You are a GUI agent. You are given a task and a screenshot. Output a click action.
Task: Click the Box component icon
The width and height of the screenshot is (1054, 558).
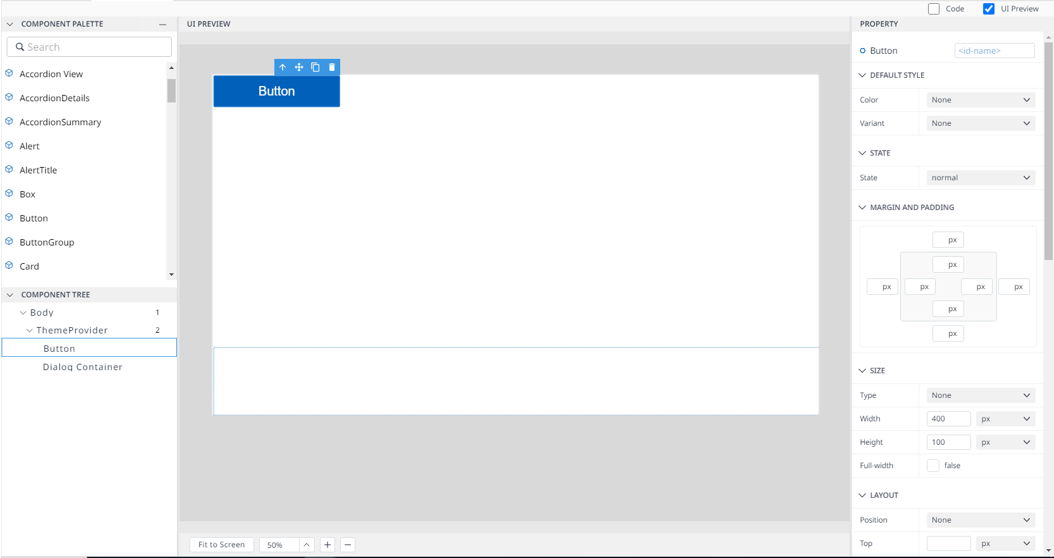(9, 194)
